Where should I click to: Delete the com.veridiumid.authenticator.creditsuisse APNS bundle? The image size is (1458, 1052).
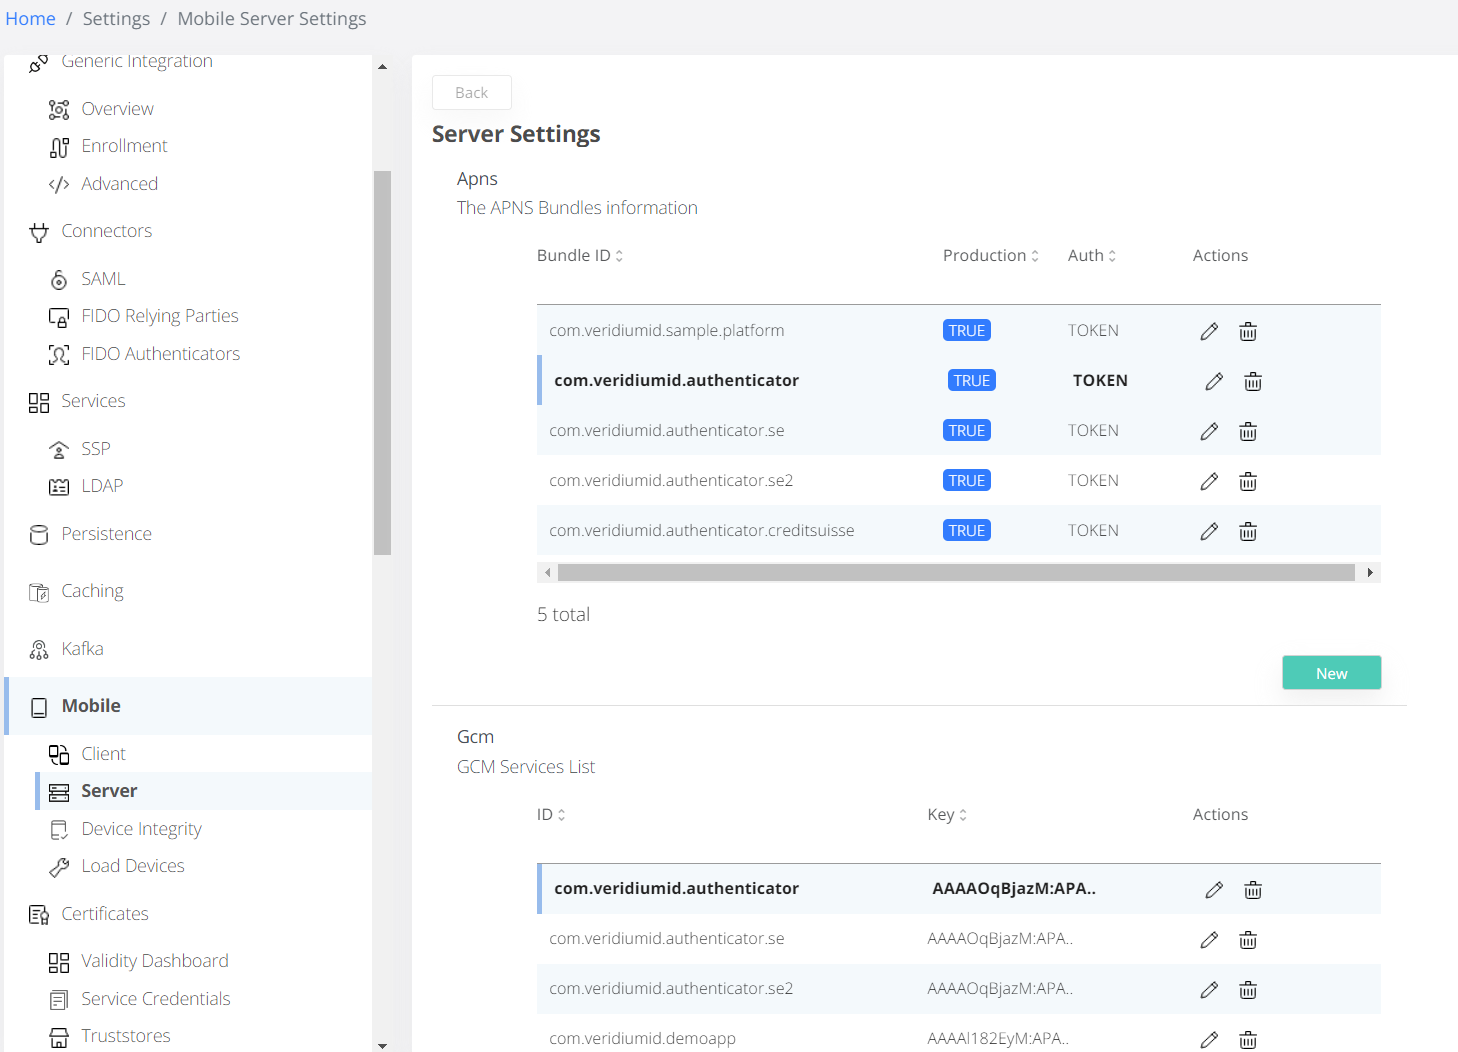(1248, 532)
